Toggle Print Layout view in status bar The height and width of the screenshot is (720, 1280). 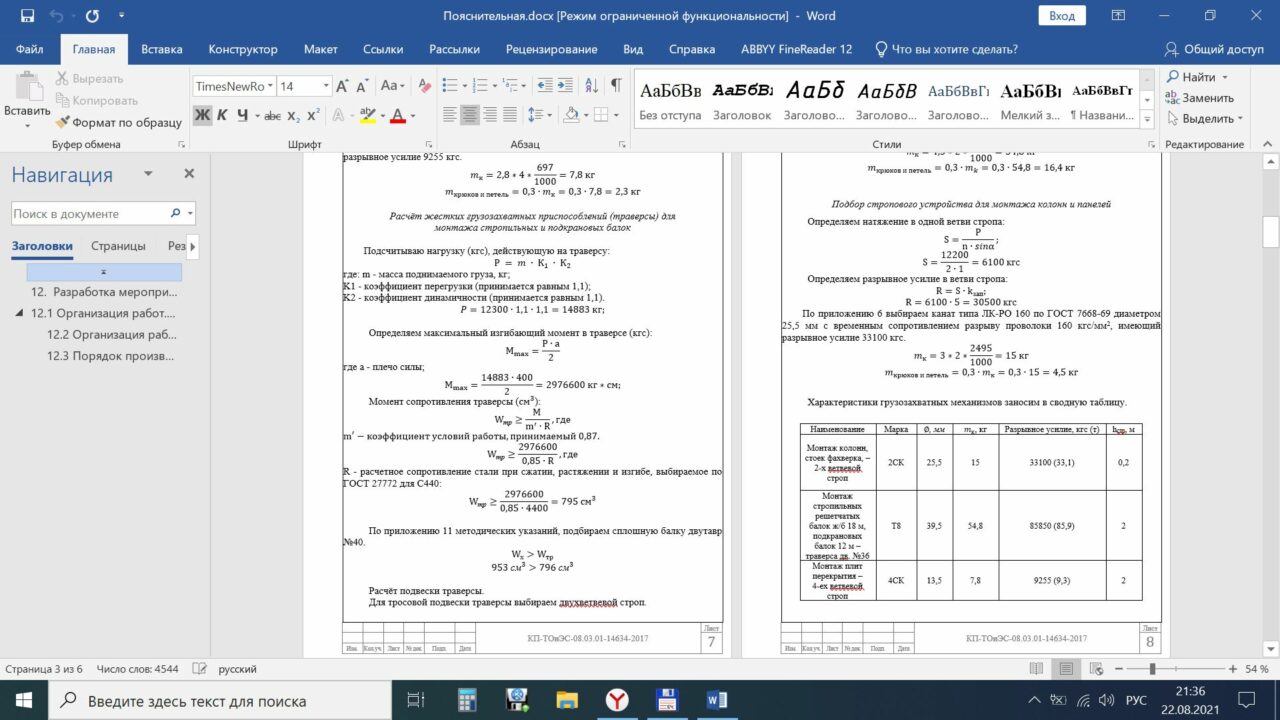pos(1067,669)
